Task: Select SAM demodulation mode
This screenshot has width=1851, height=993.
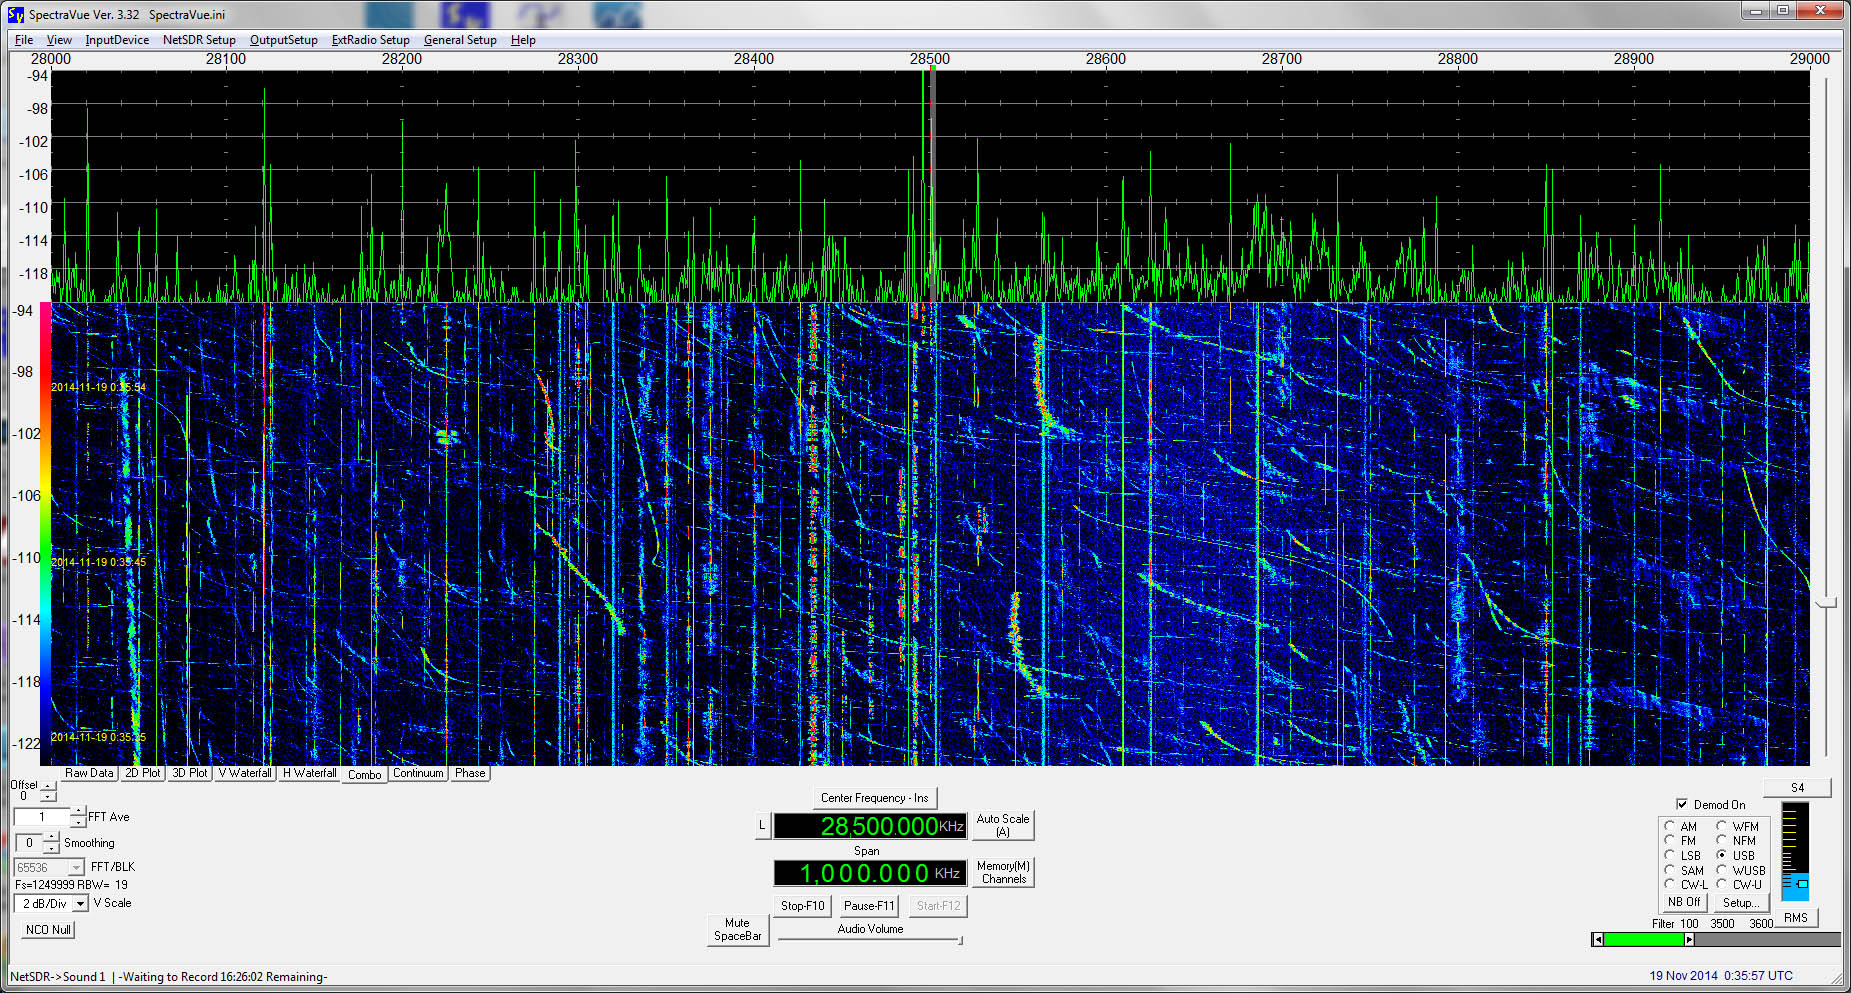Action: (1669, 870)
